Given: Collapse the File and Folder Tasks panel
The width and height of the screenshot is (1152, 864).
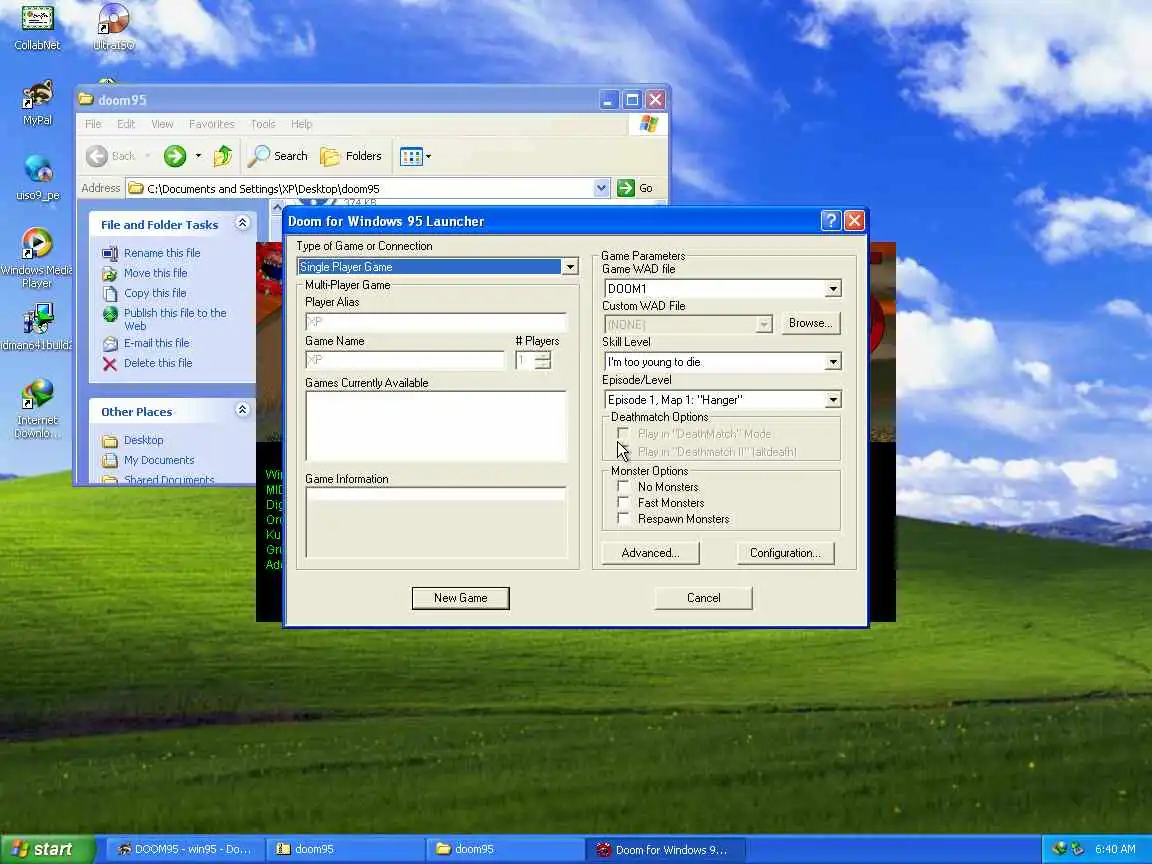Looking at the screenshot, I should (242, 223).
